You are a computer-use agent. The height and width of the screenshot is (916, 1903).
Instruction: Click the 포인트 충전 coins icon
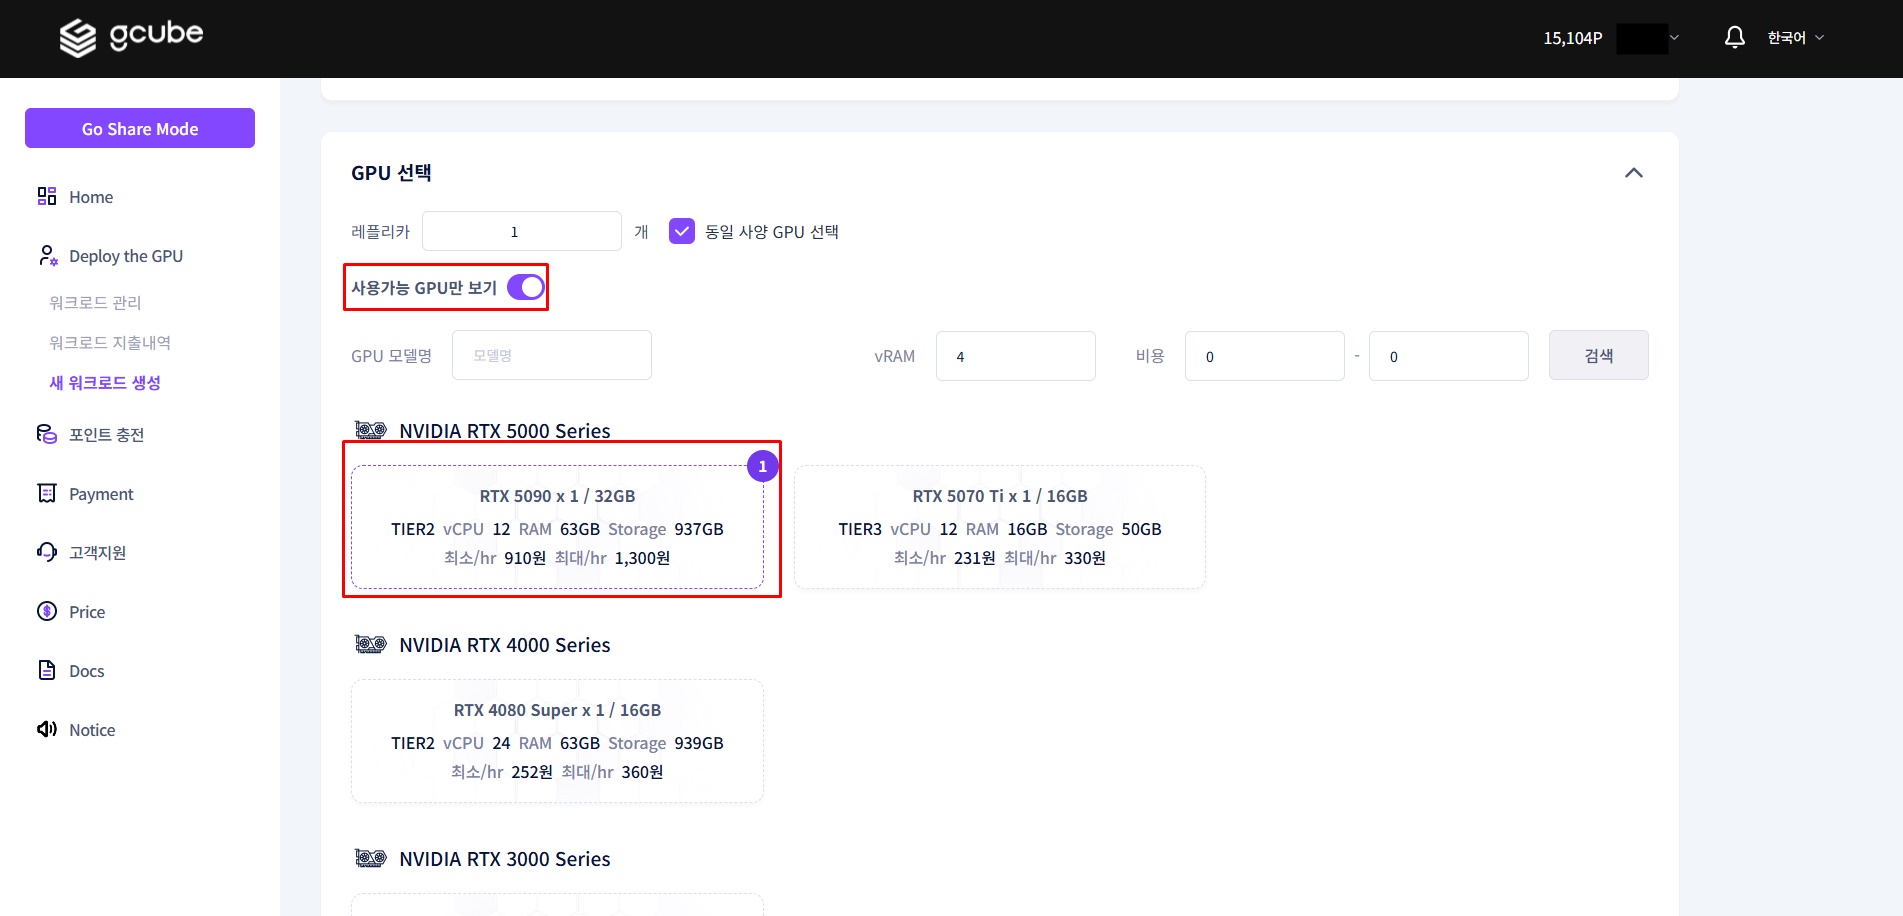point(47,434)
